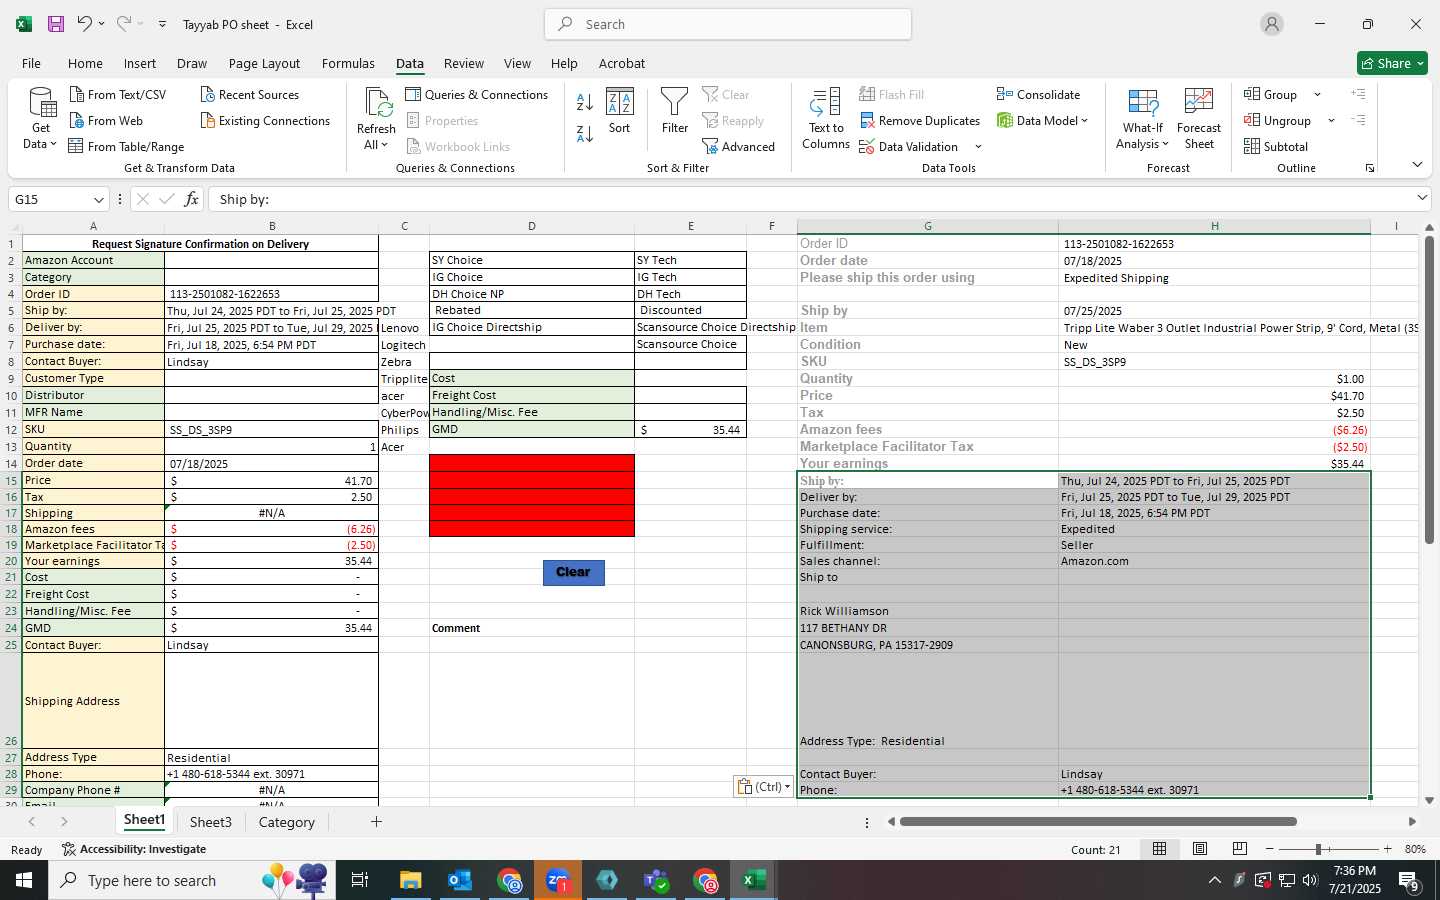Click the Windows Start button
This screenshot has height=900, width=1440.
(x=24, y=880)
